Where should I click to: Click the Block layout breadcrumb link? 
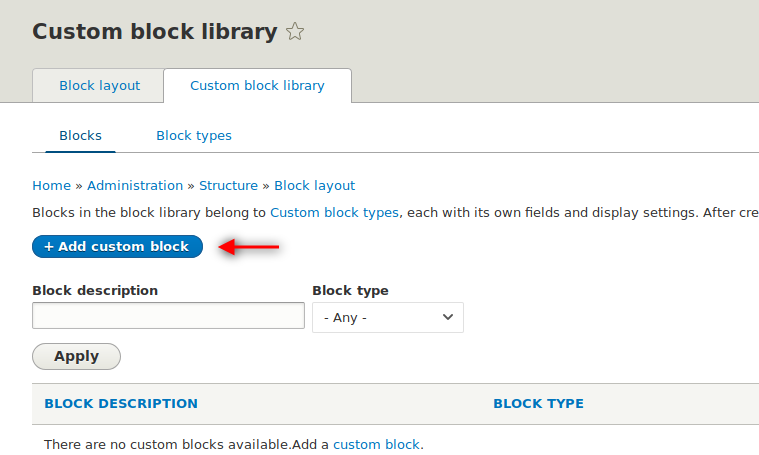click(315, 185)
